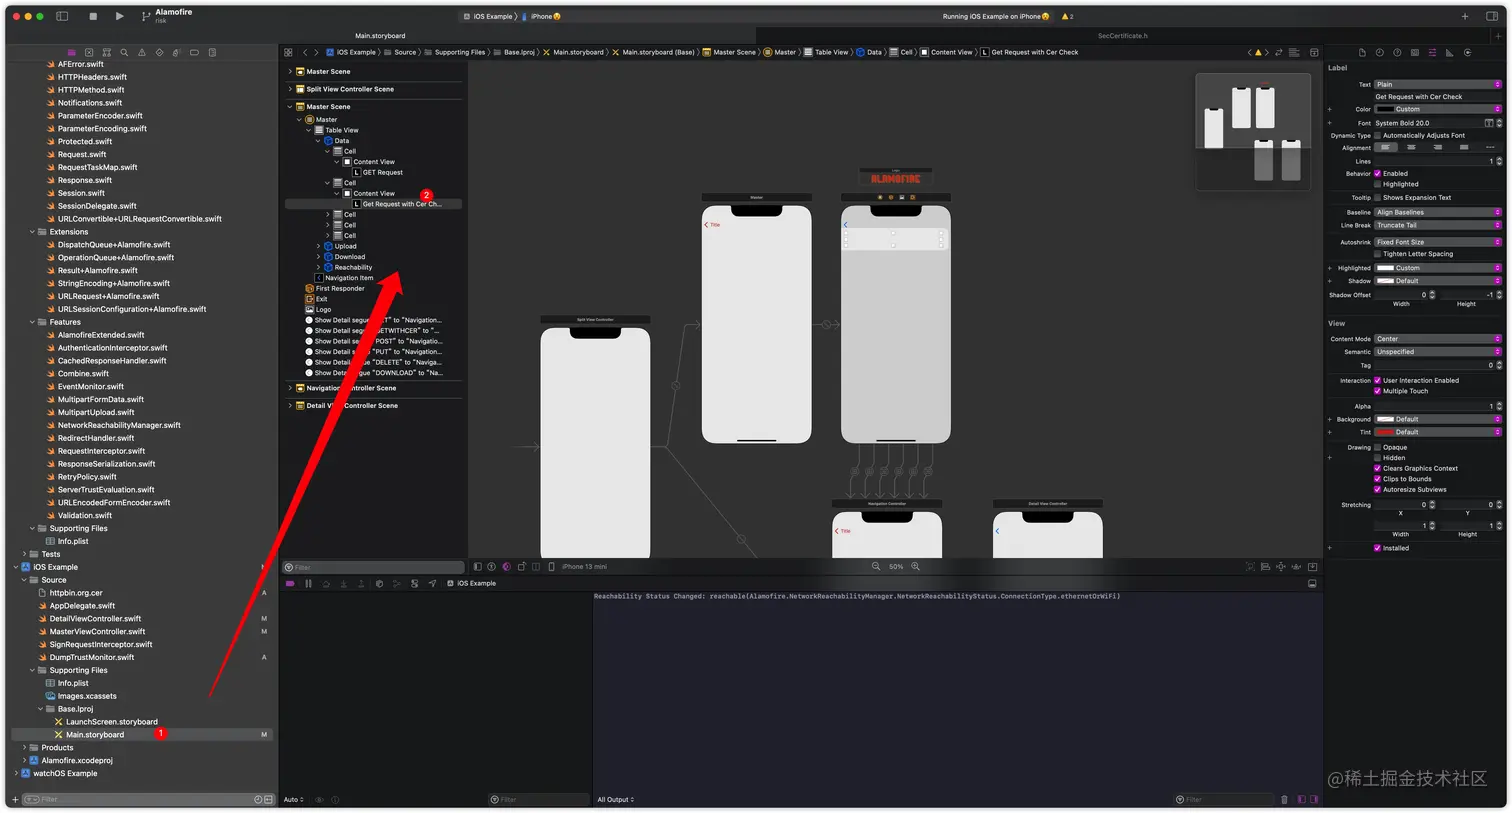Go forward in editor history
Viewport: 1512px width, 813px height.
(x=316, y=52)
